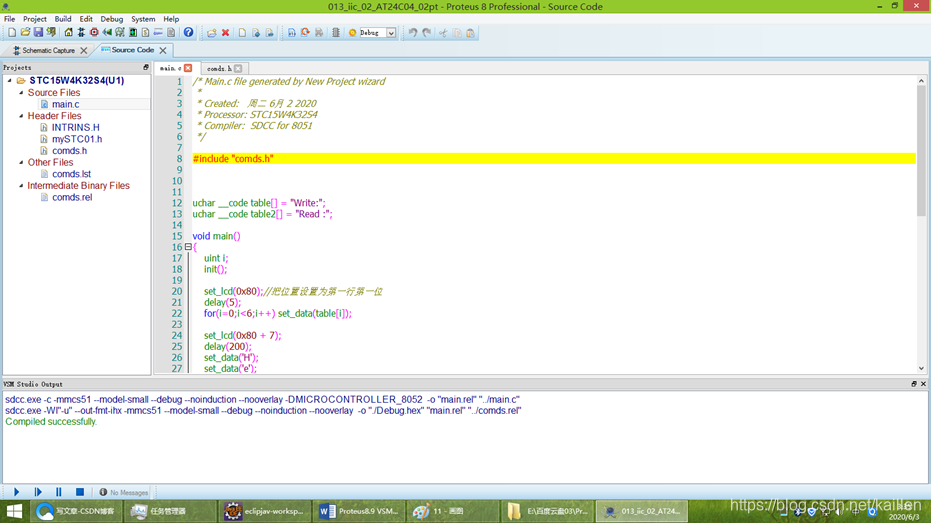Click the New File toolbar icon
The width and height of the screenshot is (931, 524).
click(x=242, y=33)
